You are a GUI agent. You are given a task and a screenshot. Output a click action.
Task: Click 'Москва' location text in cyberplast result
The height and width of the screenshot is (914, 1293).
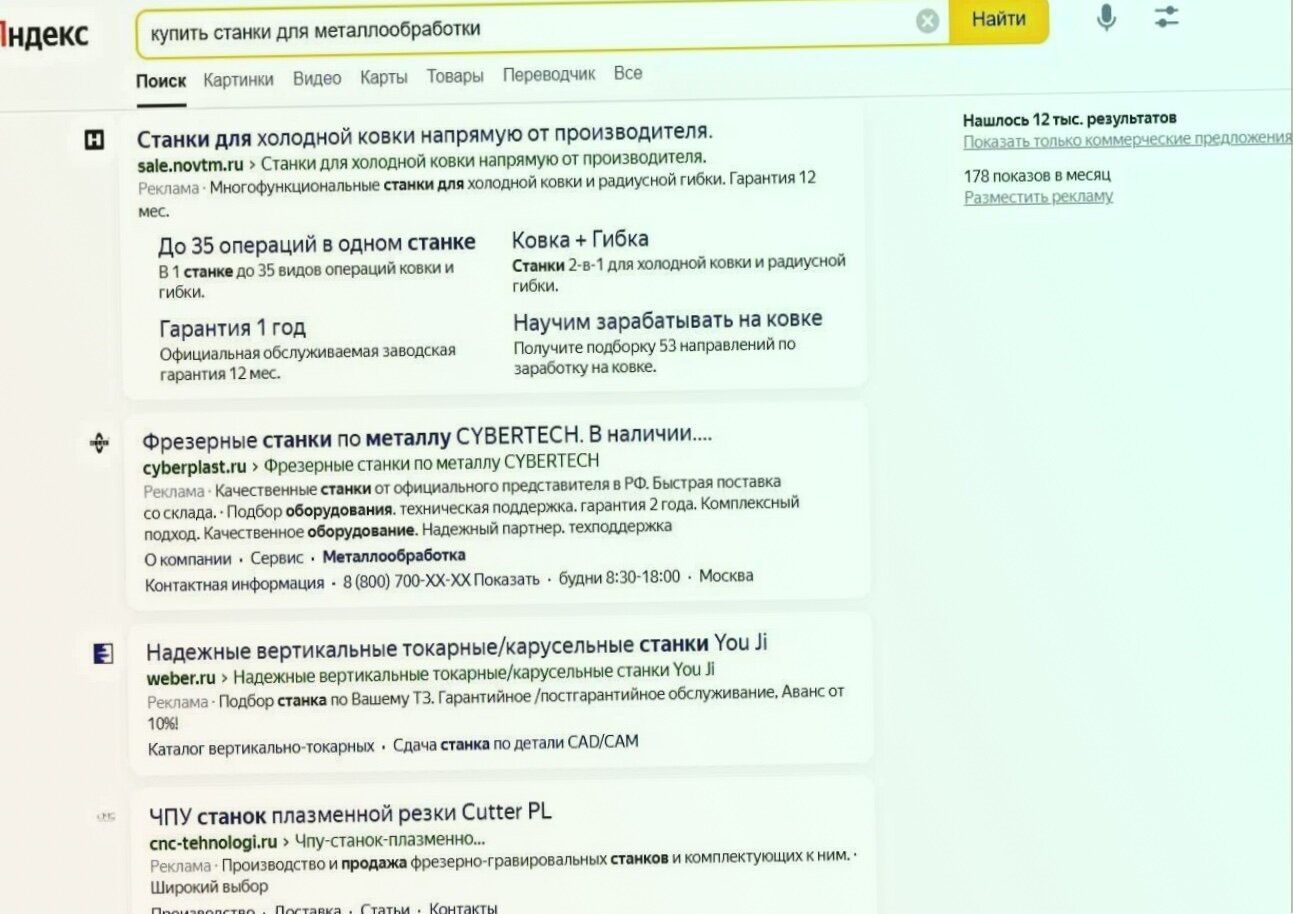point(726,576)
